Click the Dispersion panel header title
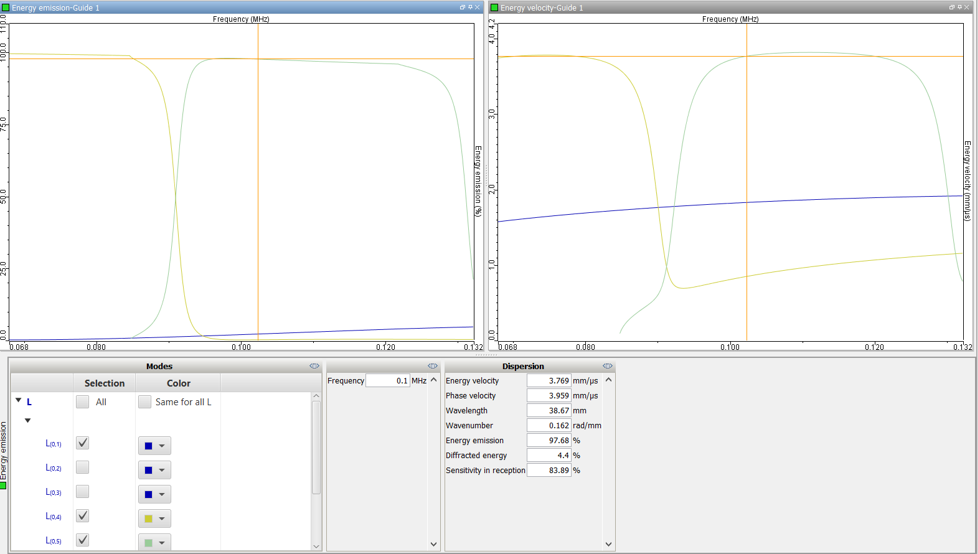Image resolution: width=978 pixels, height=554 pixels. [x=523, y=366]
